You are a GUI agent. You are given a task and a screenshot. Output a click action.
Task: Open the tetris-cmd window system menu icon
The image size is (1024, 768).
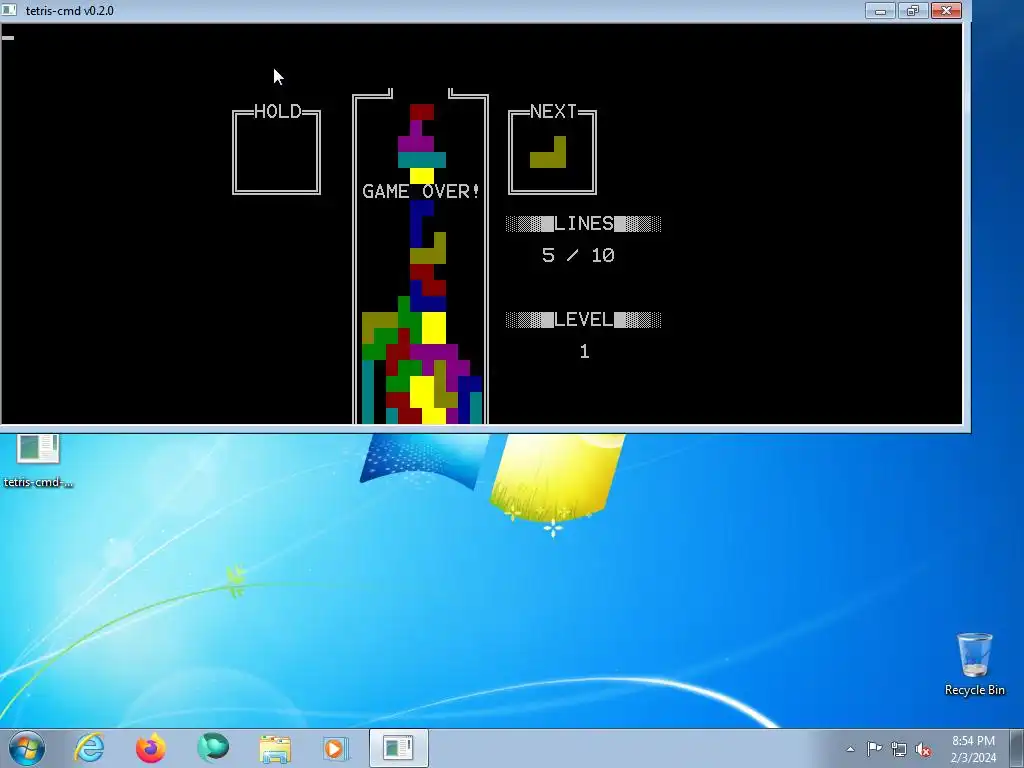(x=10, y=10)
